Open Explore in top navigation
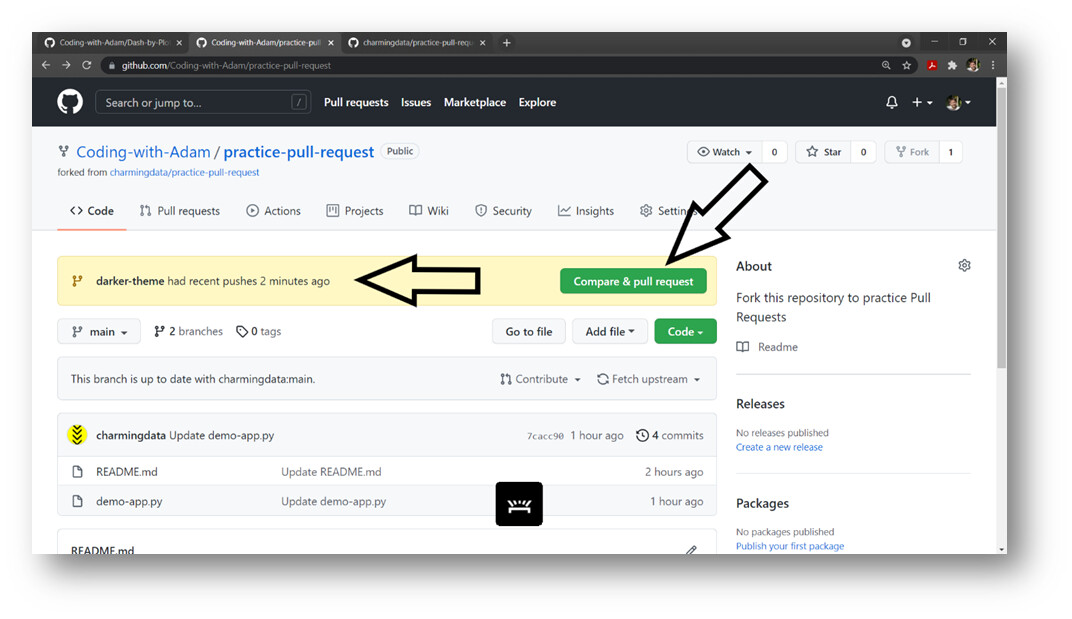The image size is (1072, 619). [x=537, y=102]
